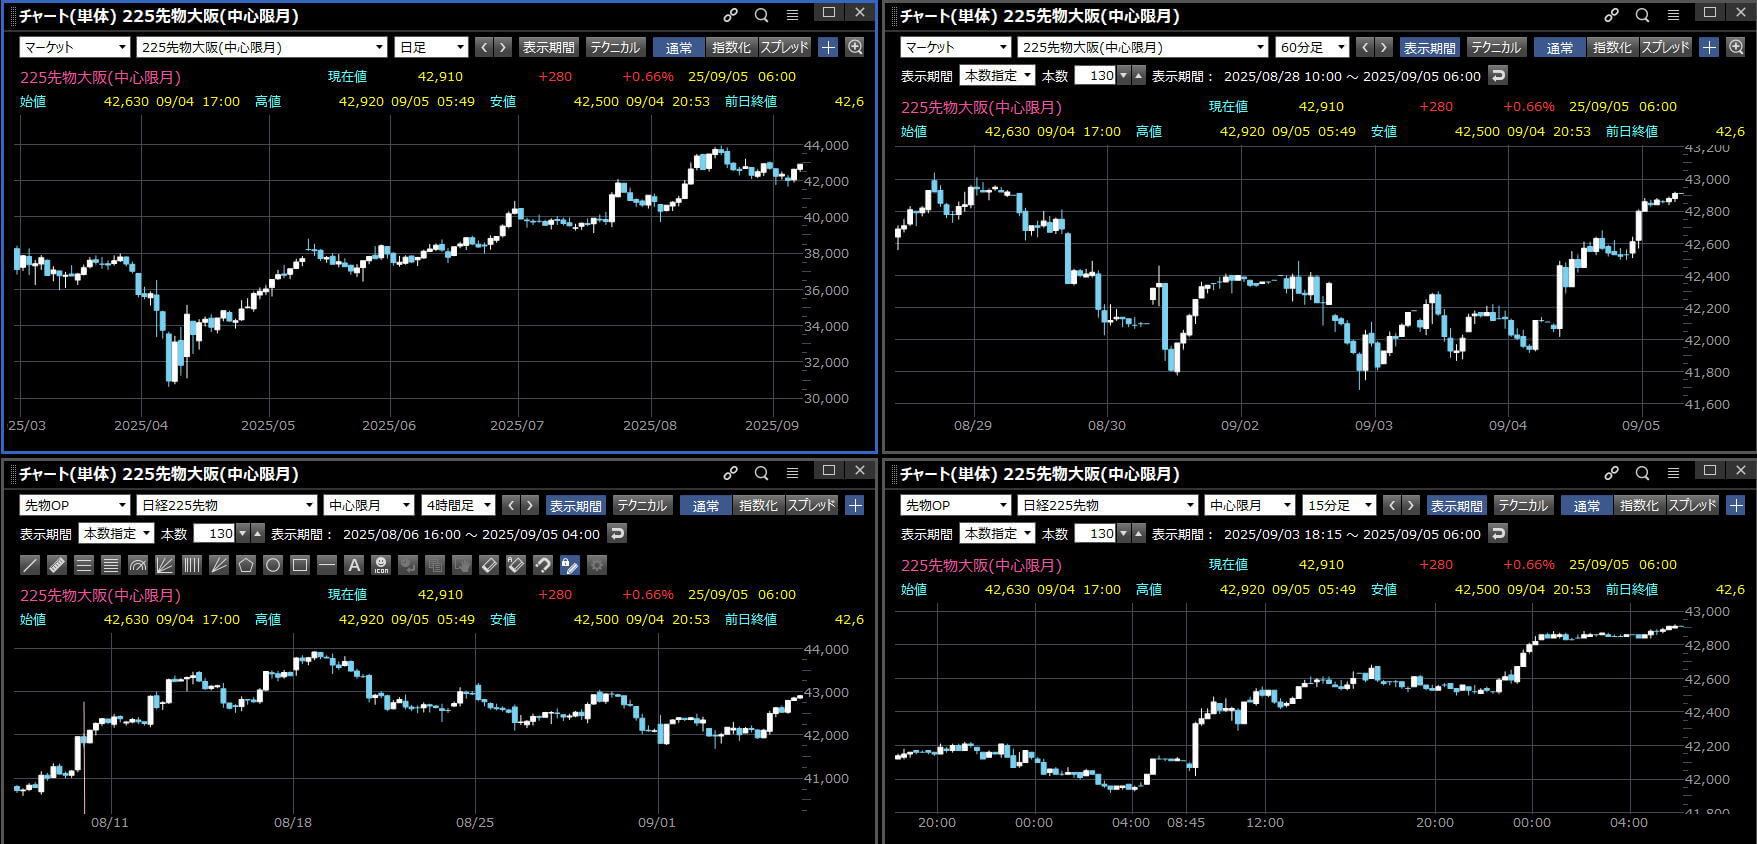
Task: Open the hamburger menu of 15-minute chart
Action: [x=1673, y=473]
